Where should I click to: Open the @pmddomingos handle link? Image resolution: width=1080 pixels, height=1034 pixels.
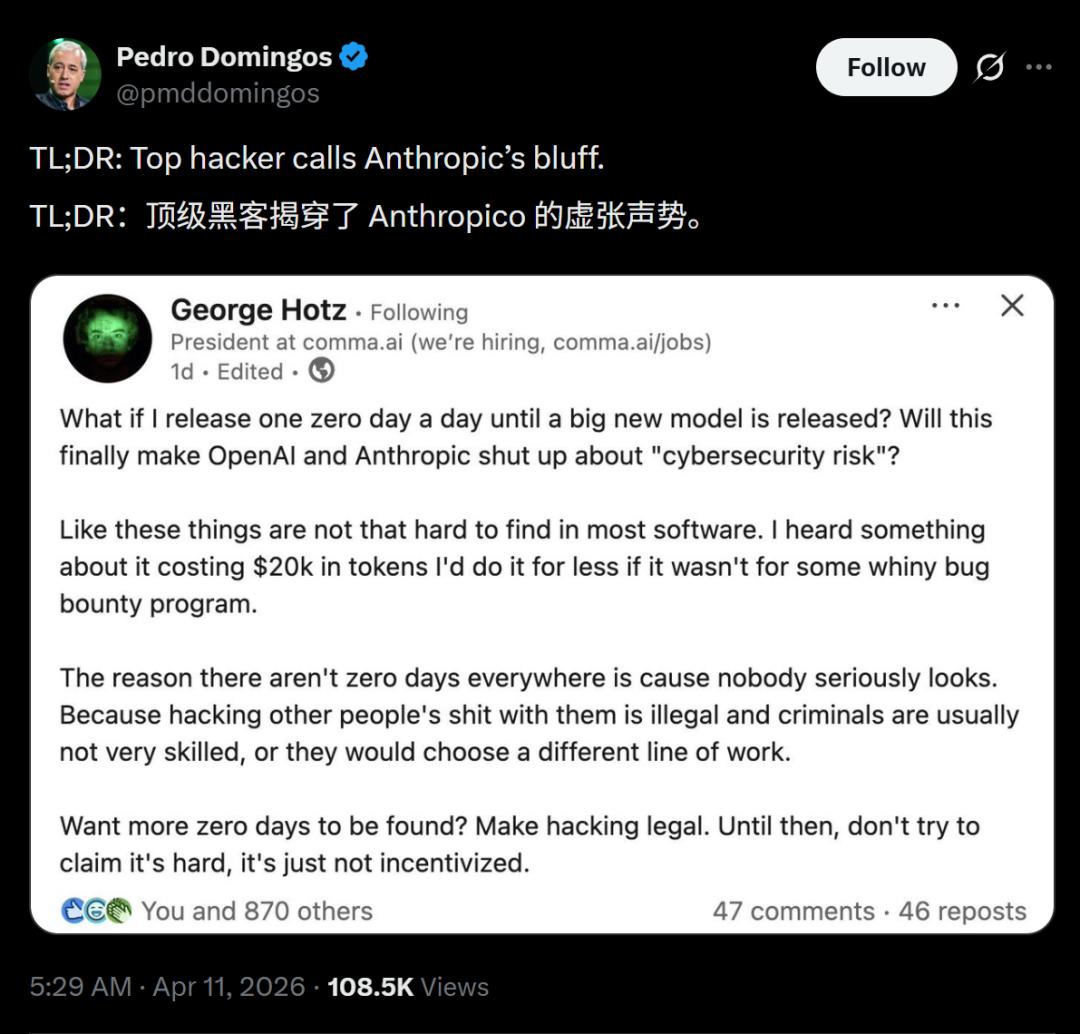[218, 93]
